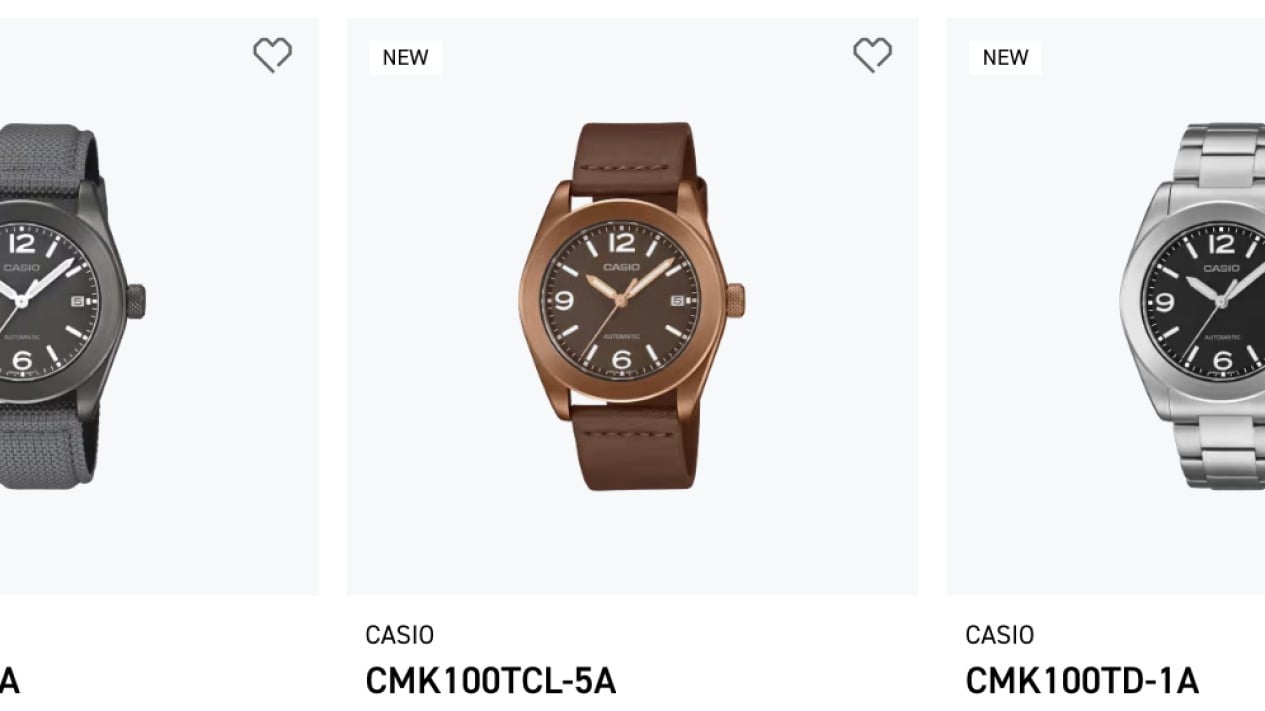This screenshot has width=1265, height=711.
Task: Click the heart icon on CMK100TCL-5A card
Action: [x=872, y=55]
